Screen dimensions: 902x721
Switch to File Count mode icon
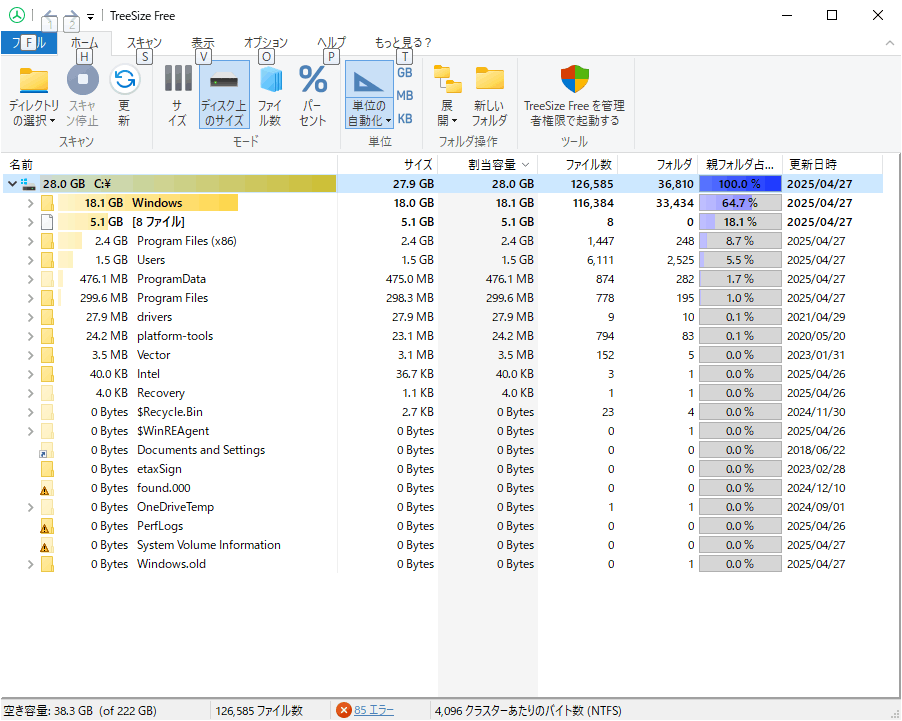[270, 79]
